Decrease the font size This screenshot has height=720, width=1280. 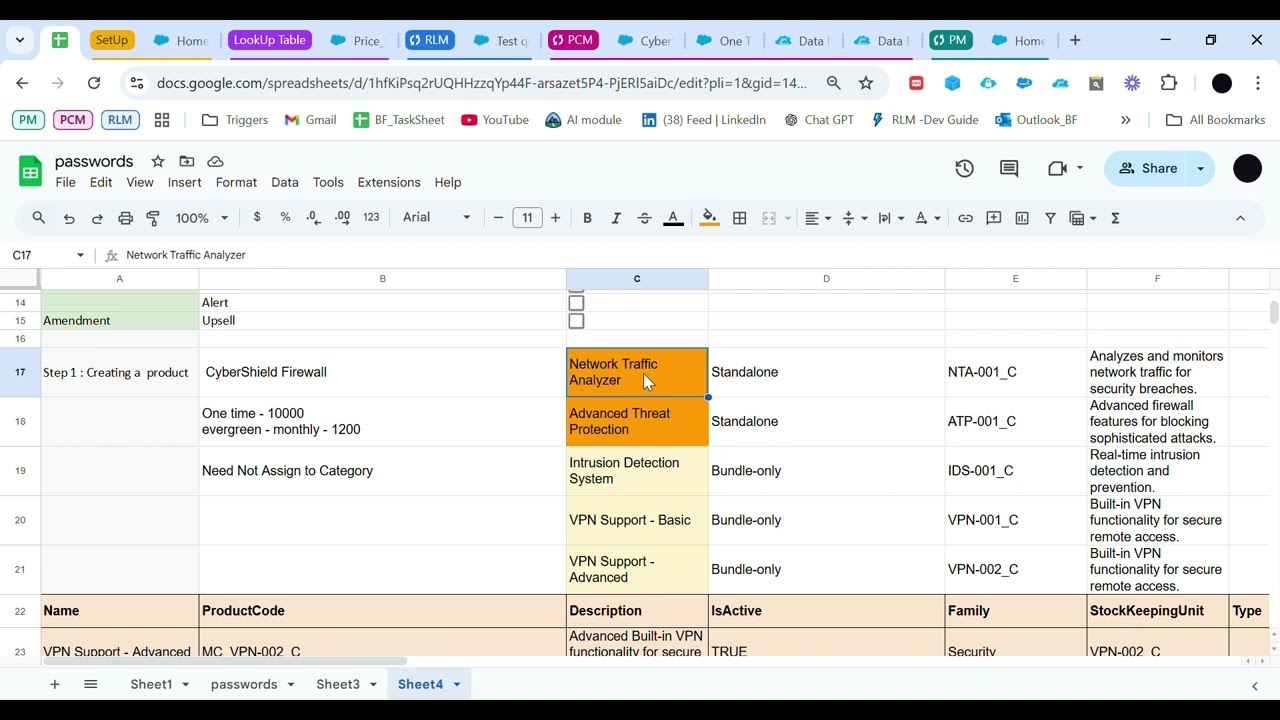pyautogui.click(x=498, y=218)
